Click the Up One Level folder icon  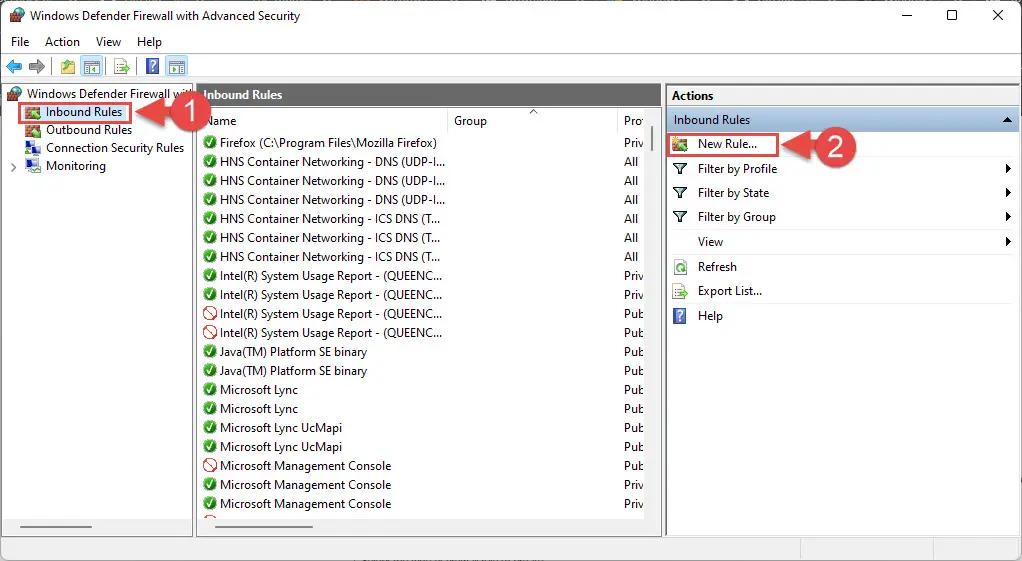coord(67,67)
